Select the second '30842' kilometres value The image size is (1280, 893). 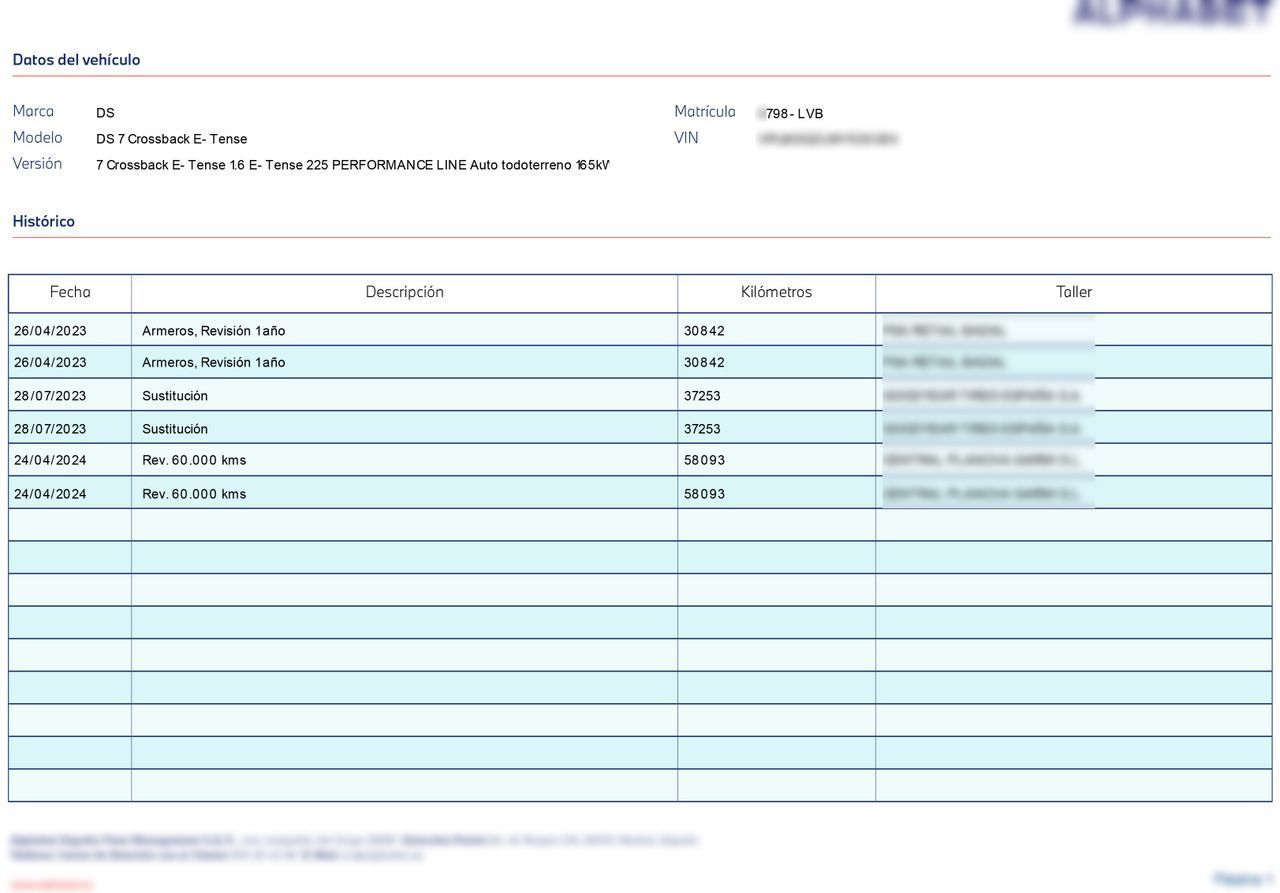pos(705,363)
